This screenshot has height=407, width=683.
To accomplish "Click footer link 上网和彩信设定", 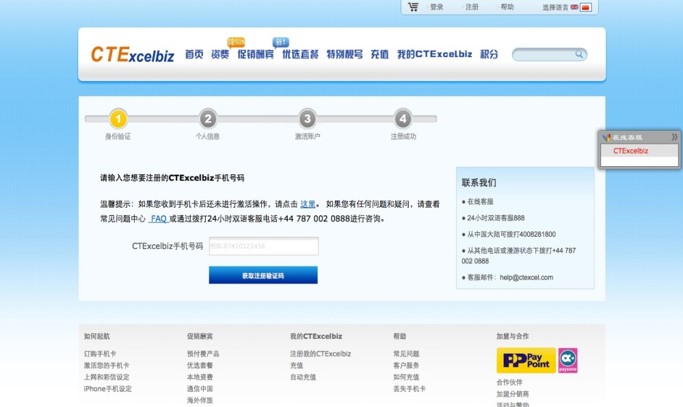I will tap(106, 377).
